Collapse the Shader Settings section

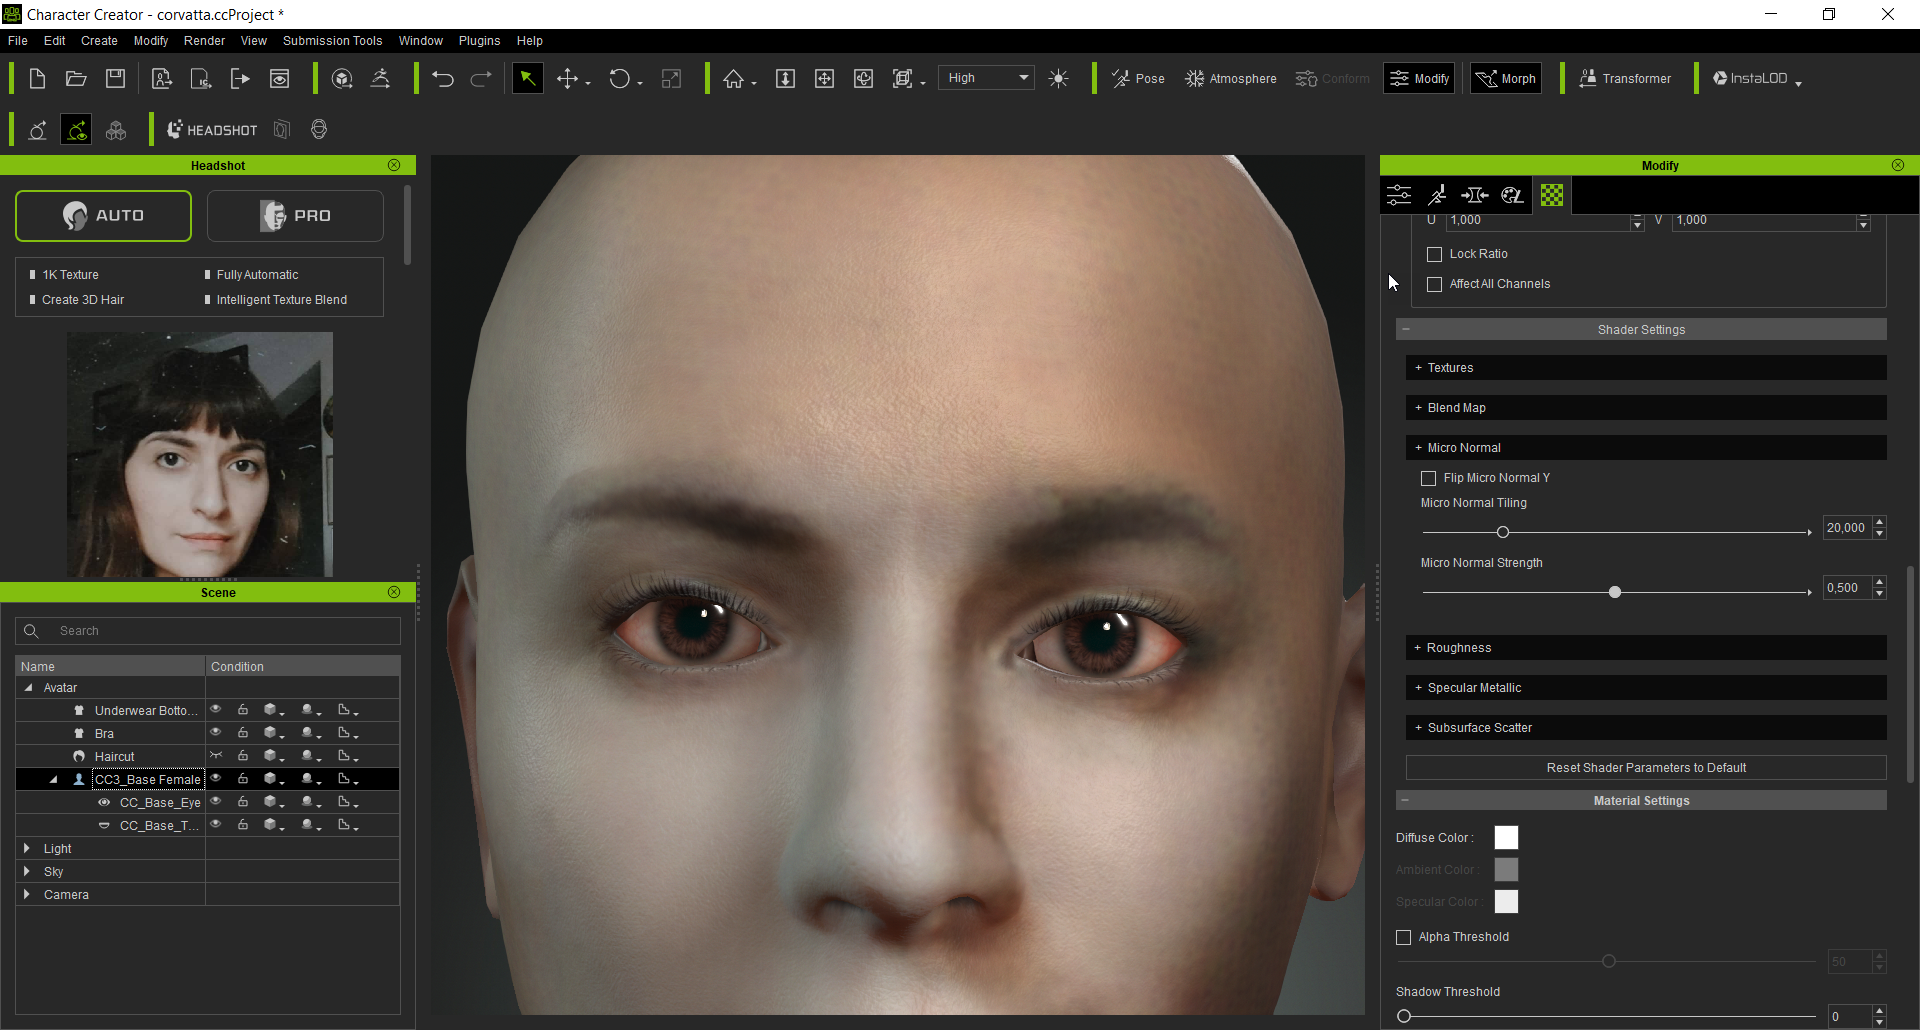pyautogui.click(x=1641, y=330)
